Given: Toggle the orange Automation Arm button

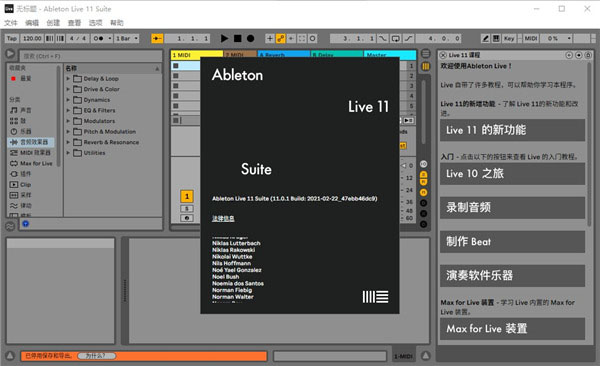Looking at the screenshot, I should [x=281, y=38].
